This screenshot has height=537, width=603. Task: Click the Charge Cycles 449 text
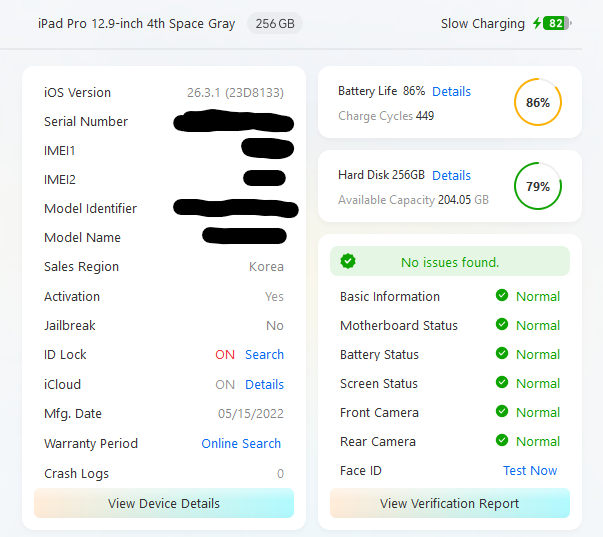386,116
